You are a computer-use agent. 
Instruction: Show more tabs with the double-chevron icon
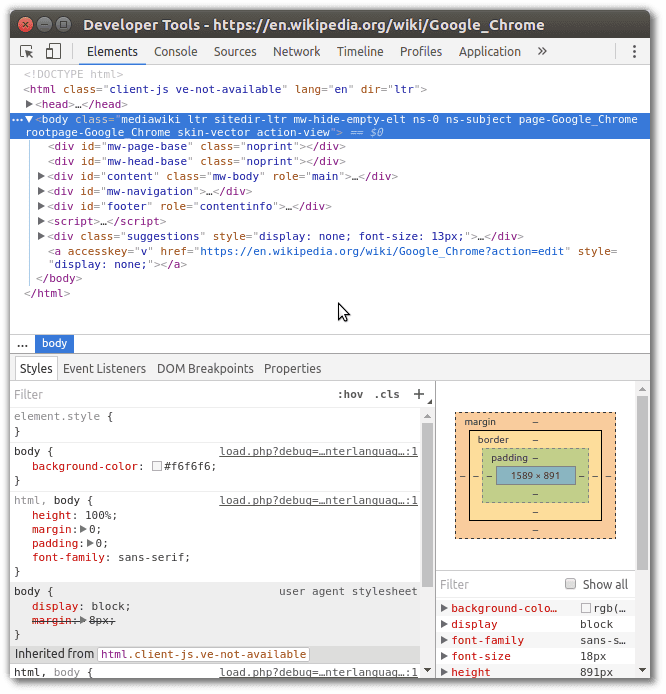click(x=542, y=51)
